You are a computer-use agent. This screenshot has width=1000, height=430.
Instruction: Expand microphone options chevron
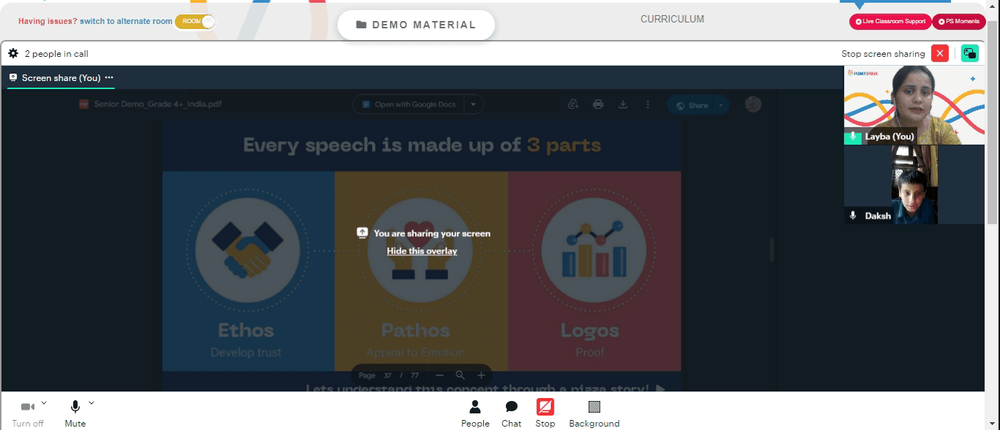point(91,403)
